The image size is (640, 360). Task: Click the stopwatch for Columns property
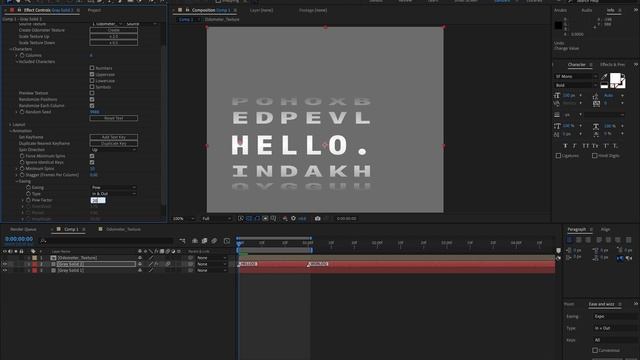(x=22, y=55)
